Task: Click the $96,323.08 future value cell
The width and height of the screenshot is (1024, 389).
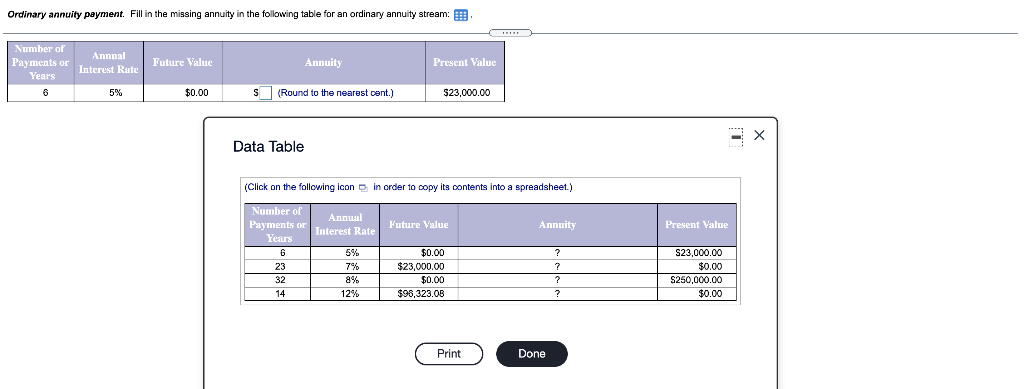Action: coord(419,294)
